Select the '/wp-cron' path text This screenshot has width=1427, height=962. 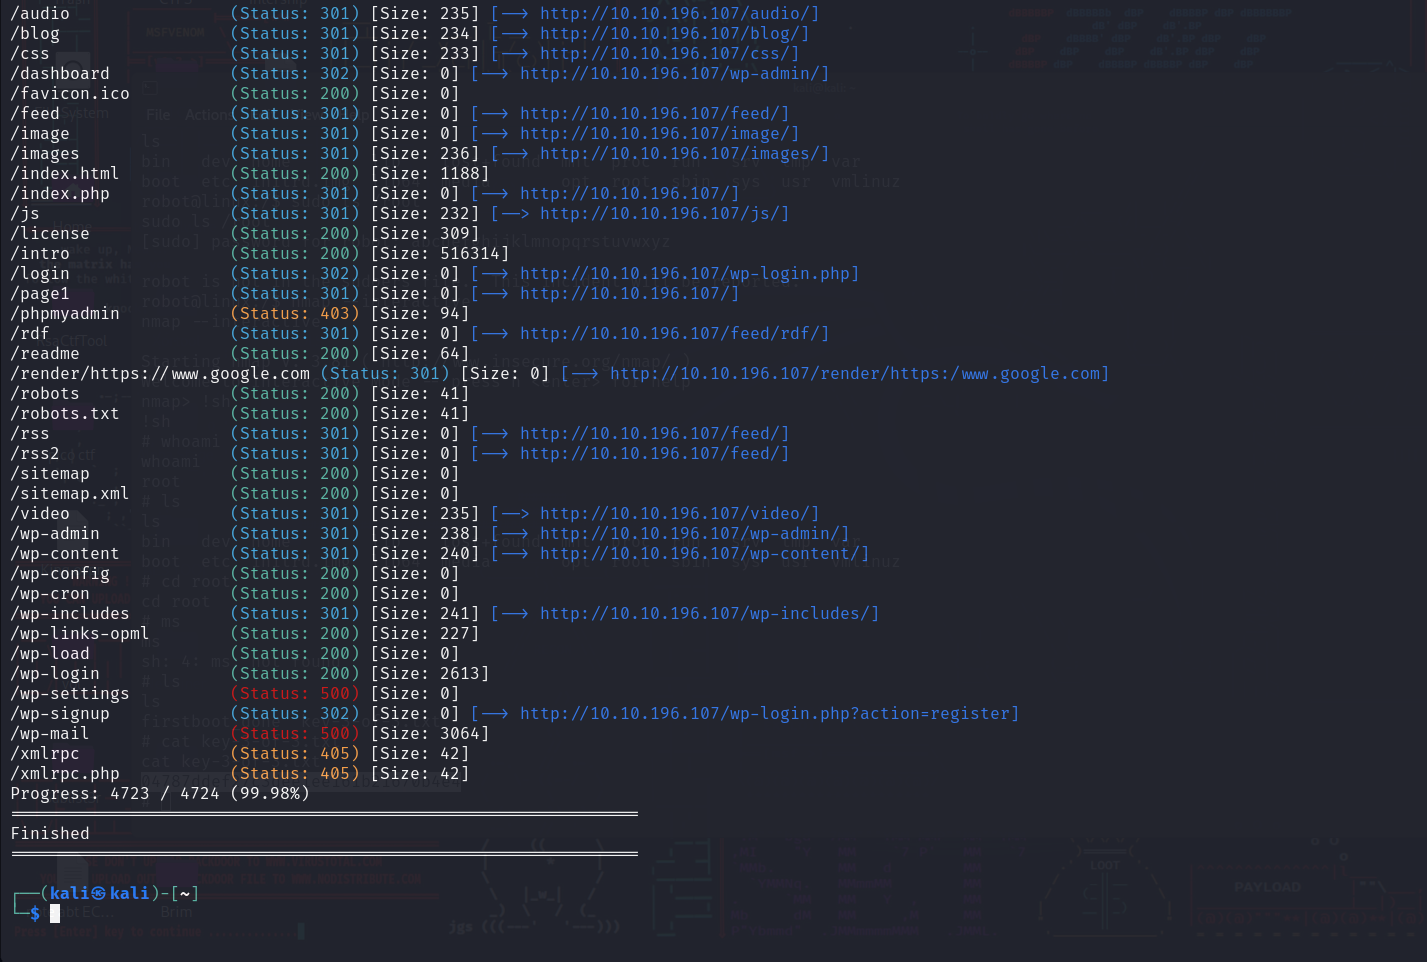(x=50, y=593)
